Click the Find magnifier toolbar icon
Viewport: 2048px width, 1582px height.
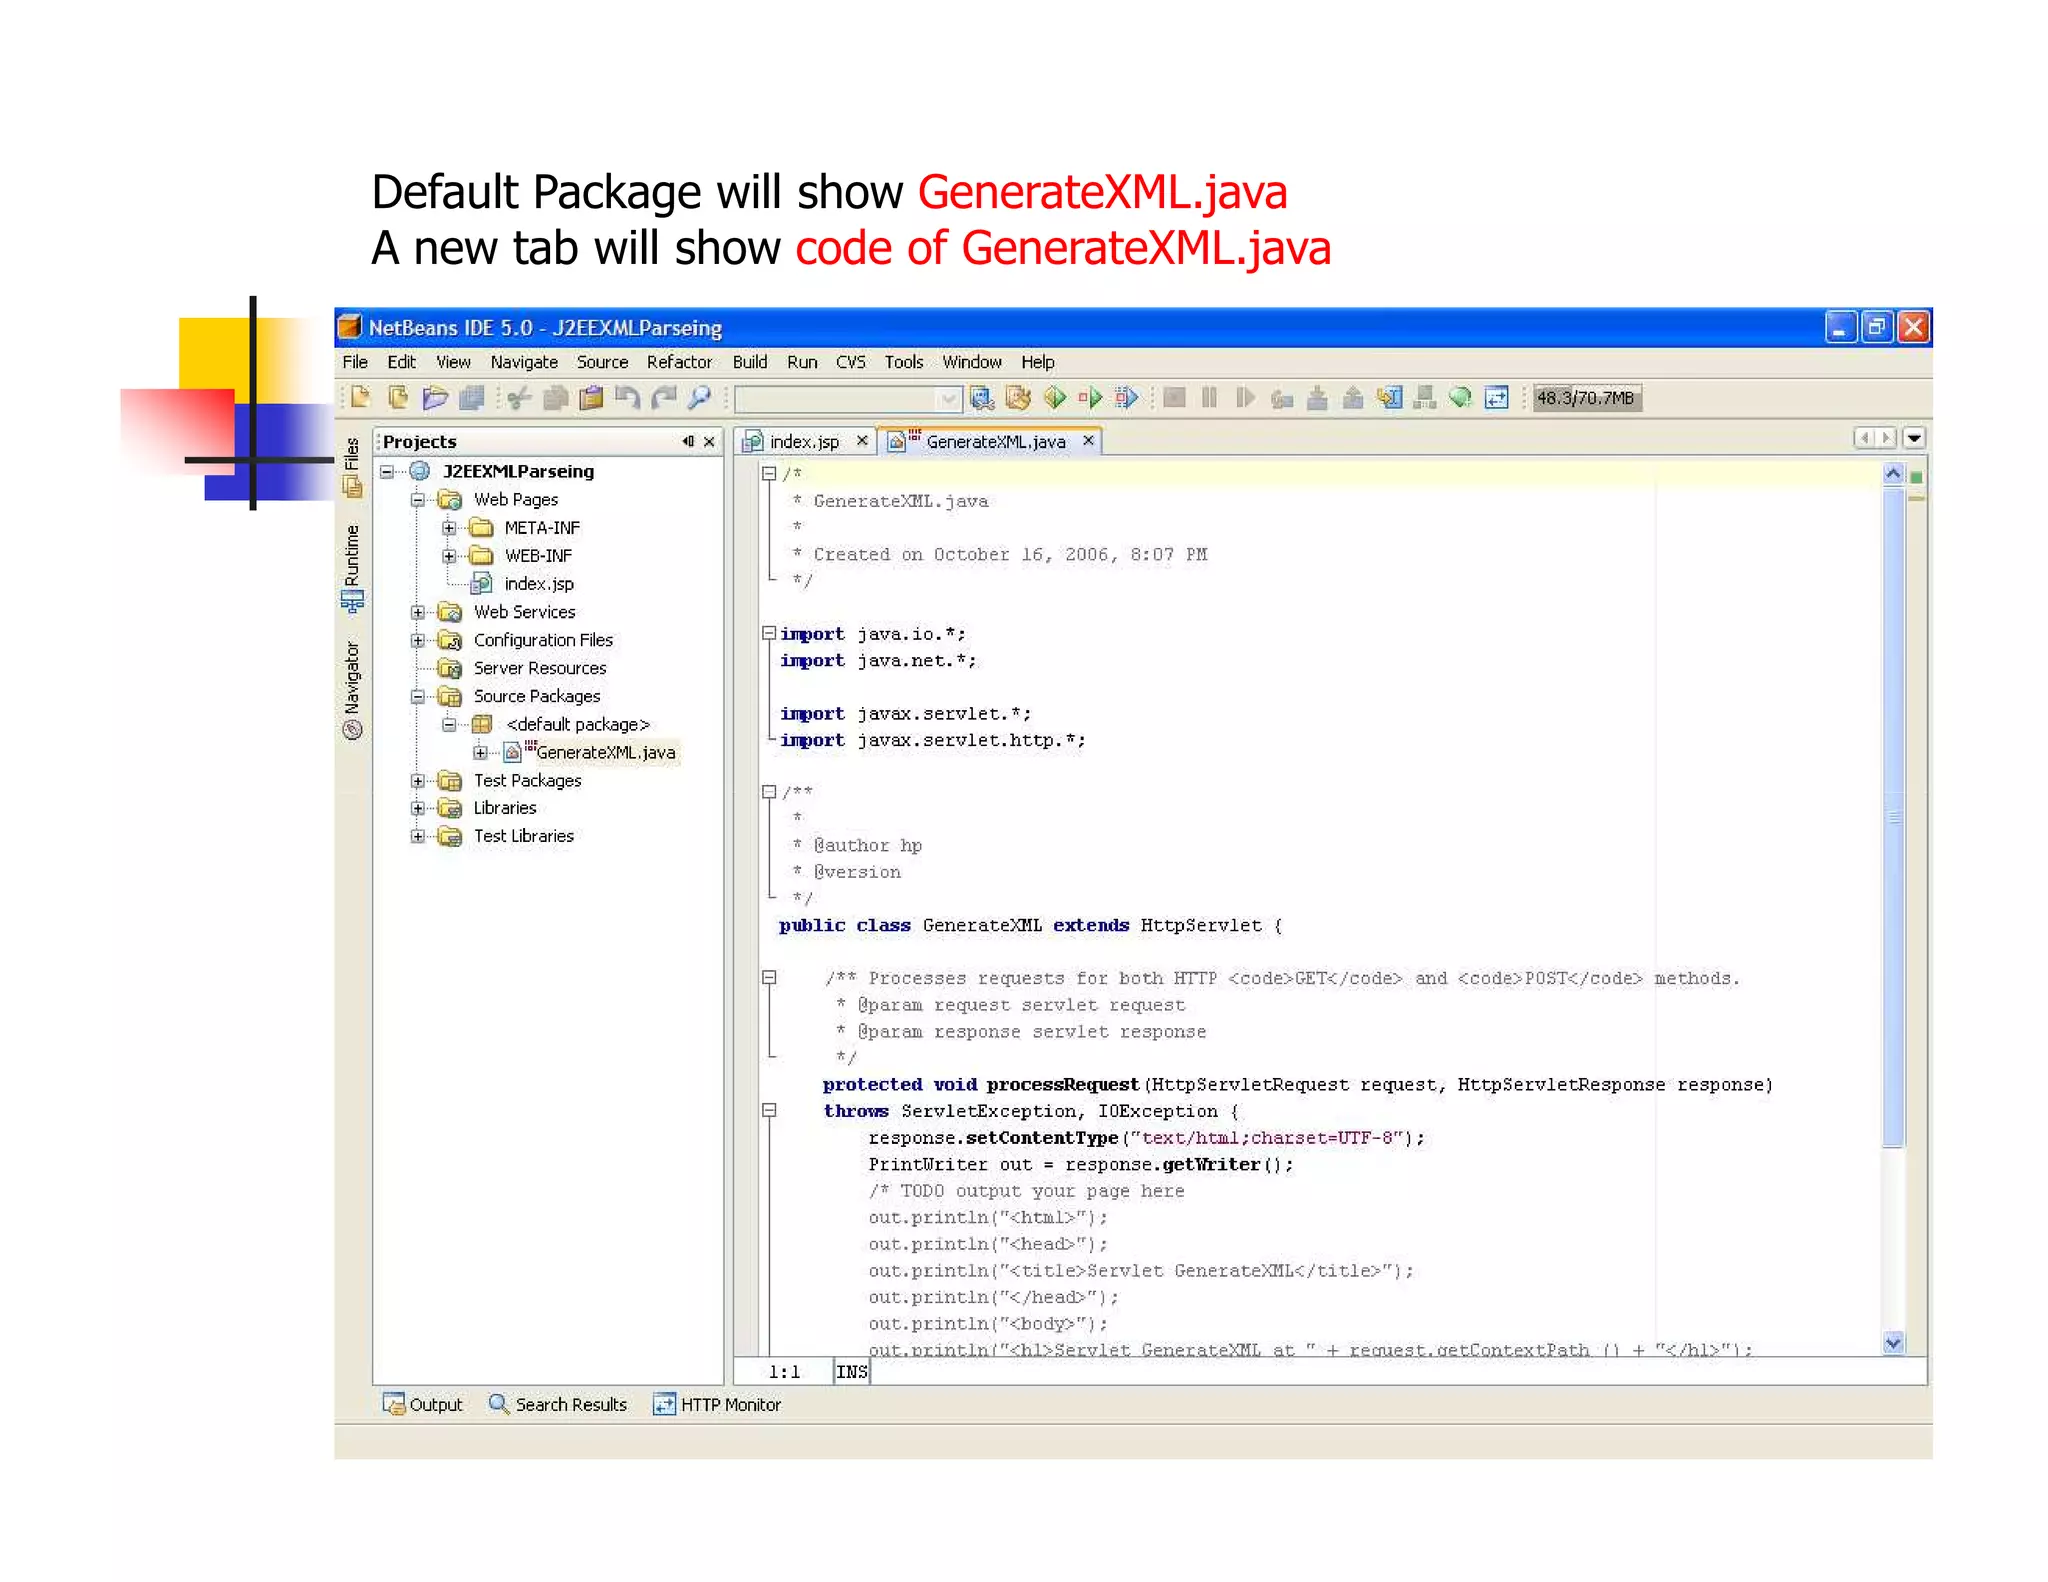699,398
